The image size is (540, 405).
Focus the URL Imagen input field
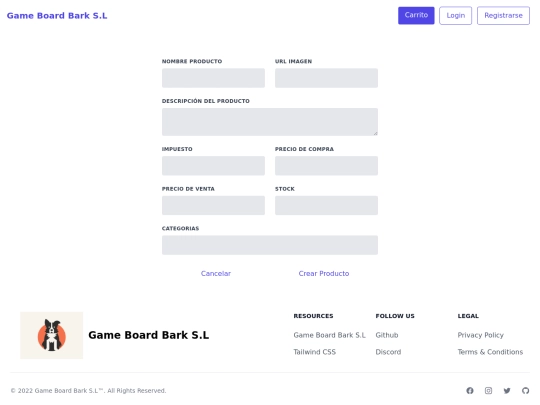pyautogui.click(x=326, y=78)
